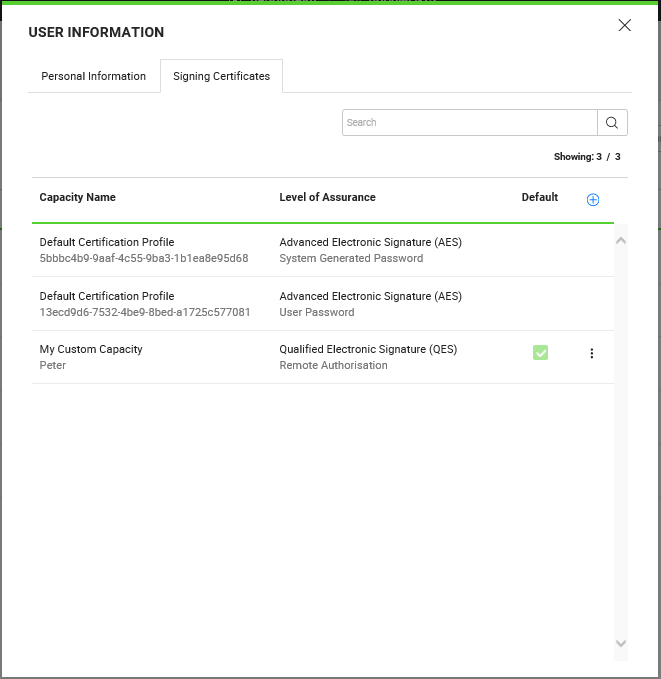Click the Level of Assurance column header

coord(327,197)
